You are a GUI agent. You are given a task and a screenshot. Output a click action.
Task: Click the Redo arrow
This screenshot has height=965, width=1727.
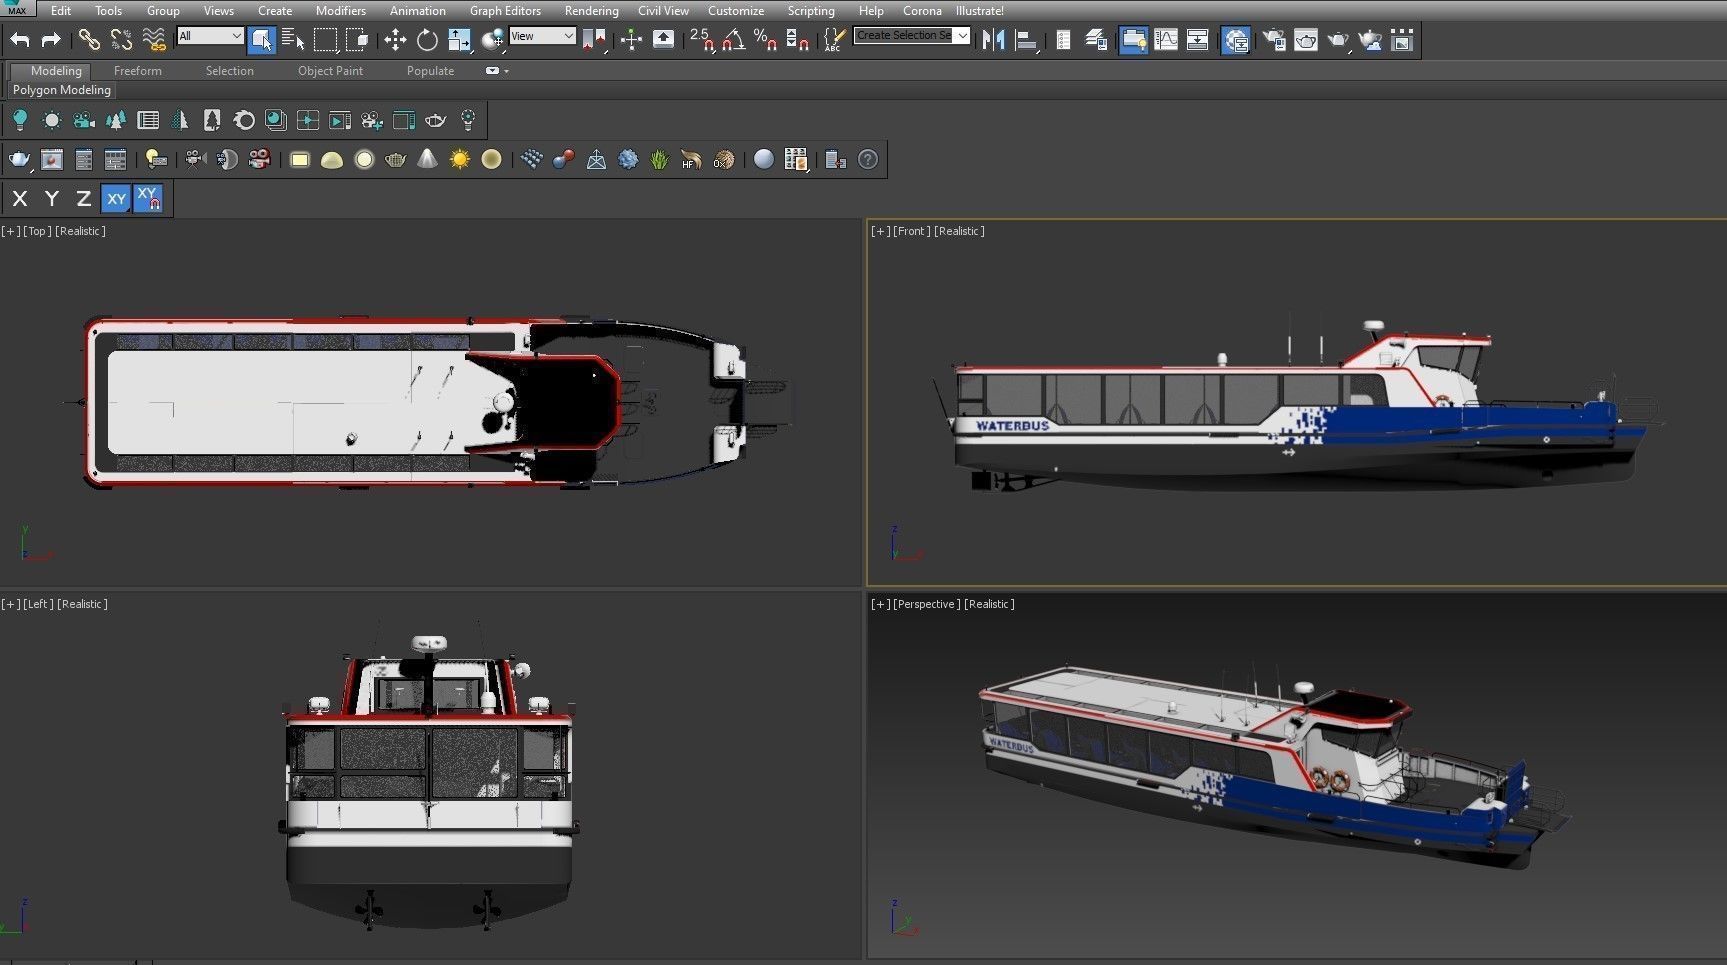coord(51,40)
